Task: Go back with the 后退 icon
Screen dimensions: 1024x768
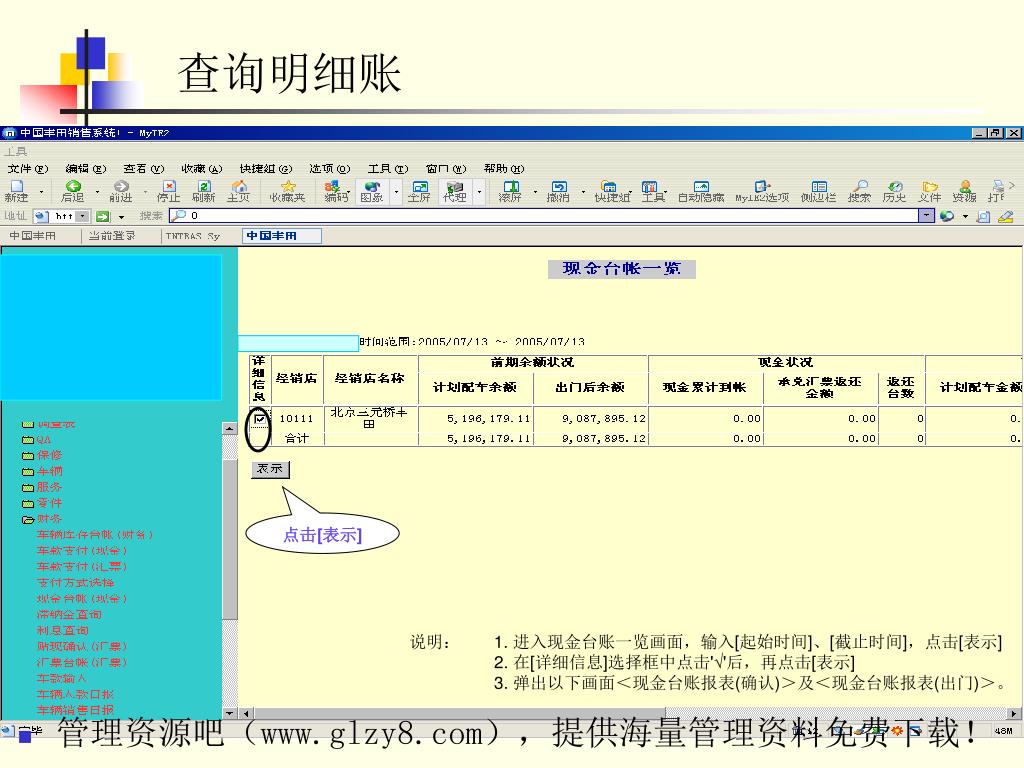Action: (x=72, y=191)
